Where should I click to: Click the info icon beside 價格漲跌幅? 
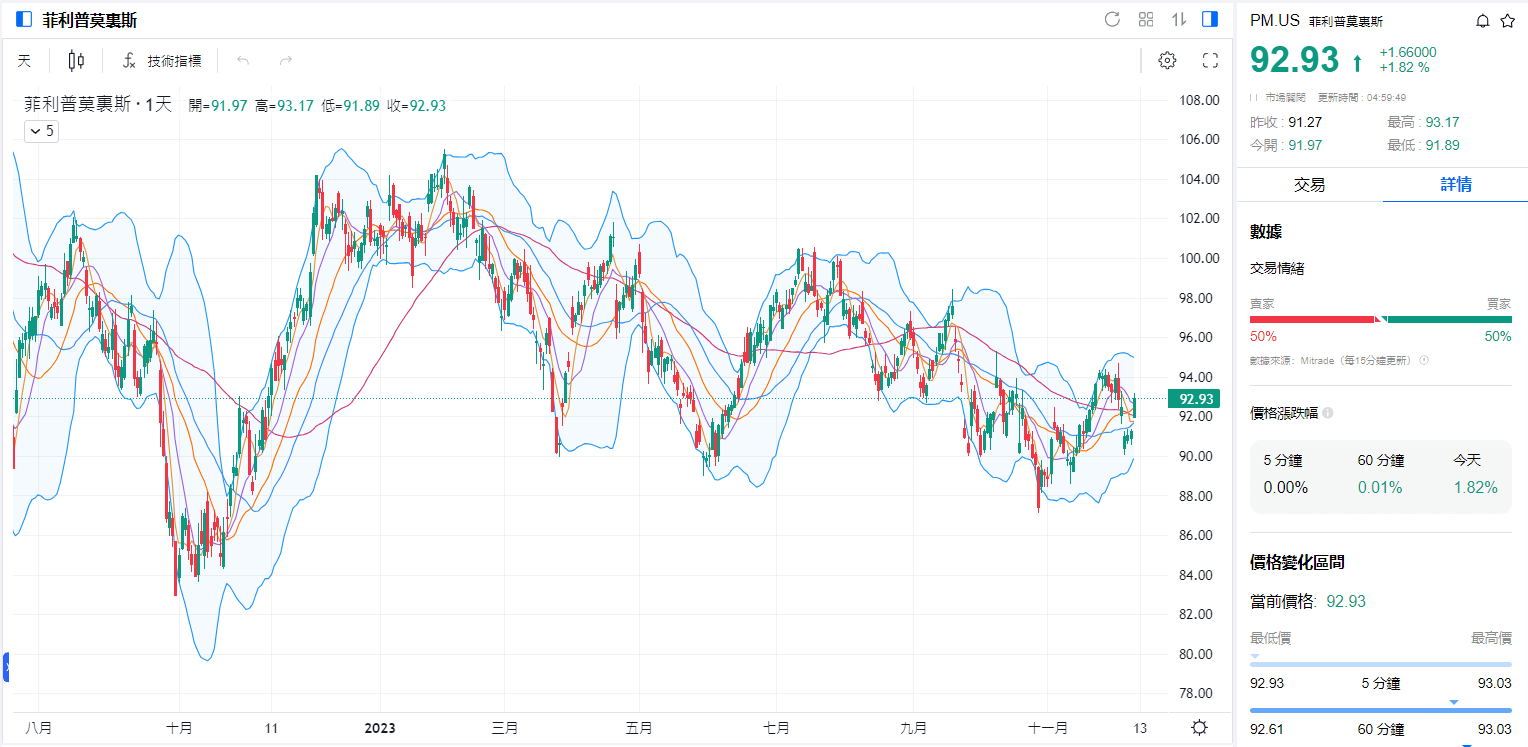1327,412
